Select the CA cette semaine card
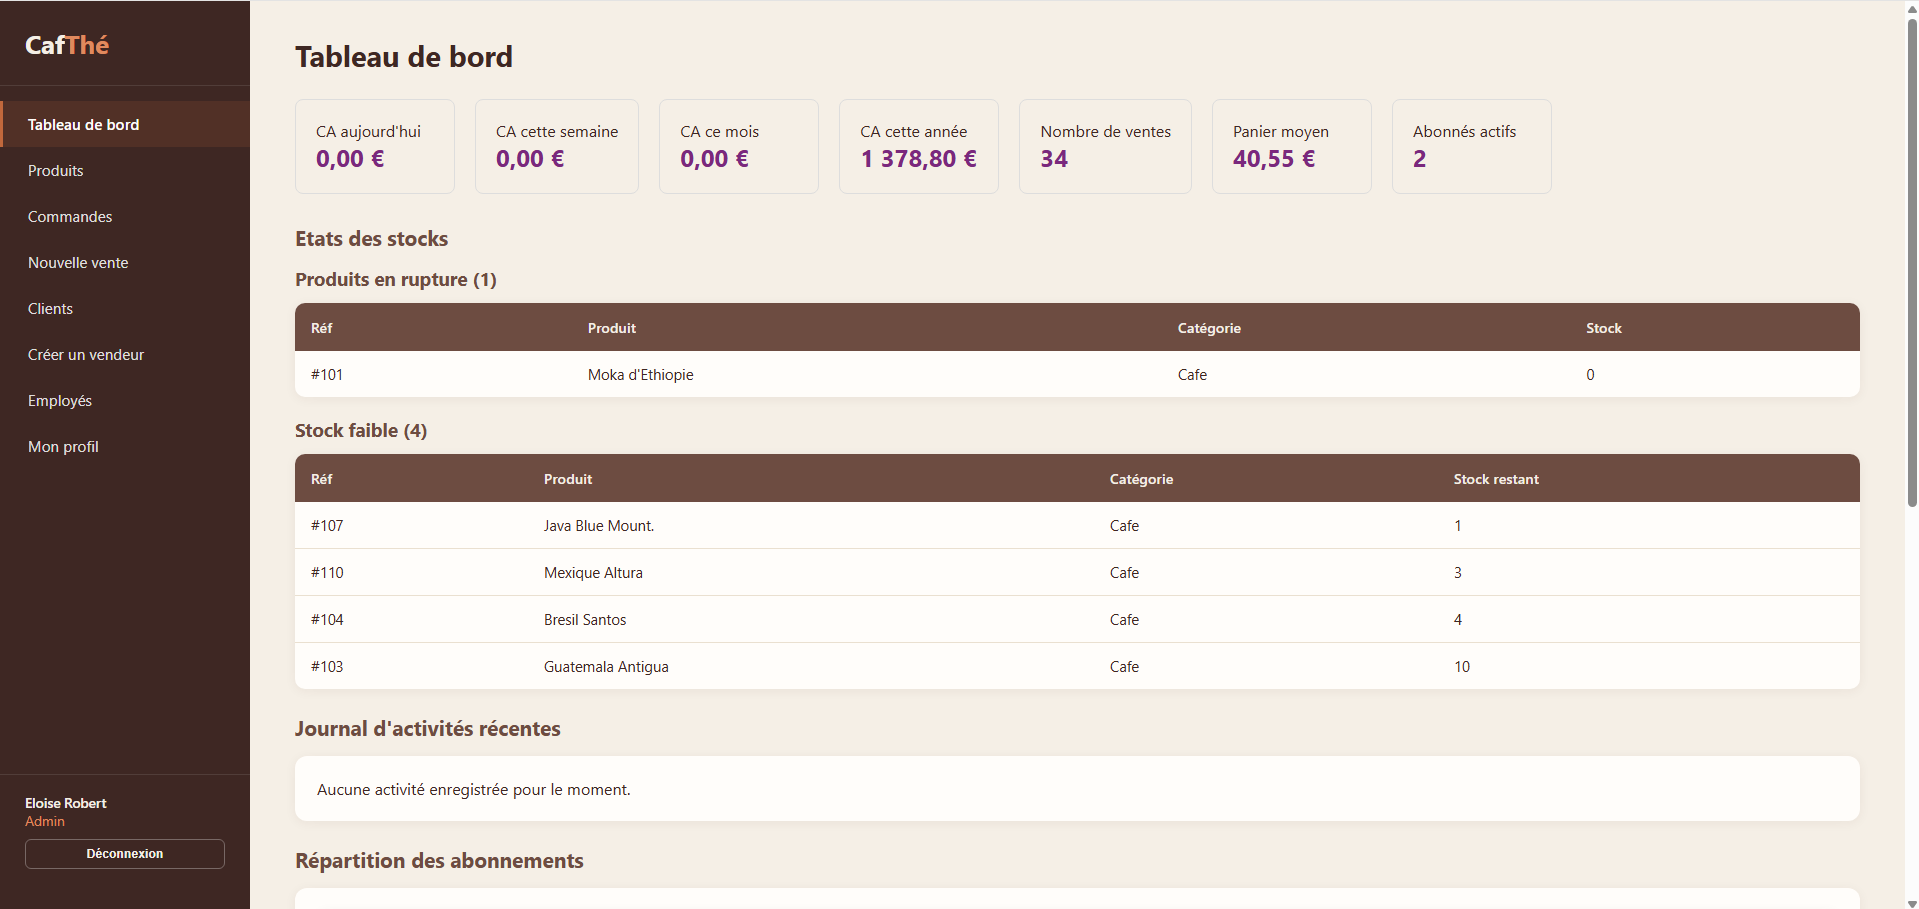 pyautogui.click(x=557, y=146)
